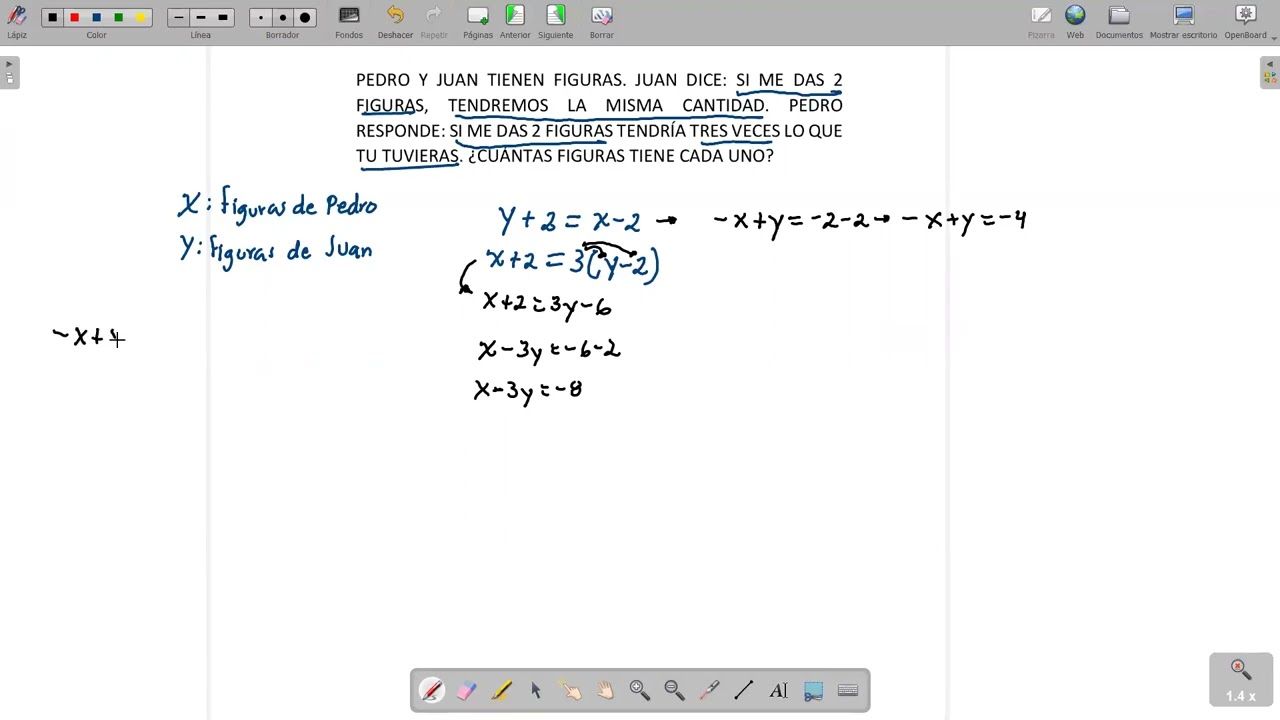Select black pen color
The image size is (1280, 720).
point(52,17)
